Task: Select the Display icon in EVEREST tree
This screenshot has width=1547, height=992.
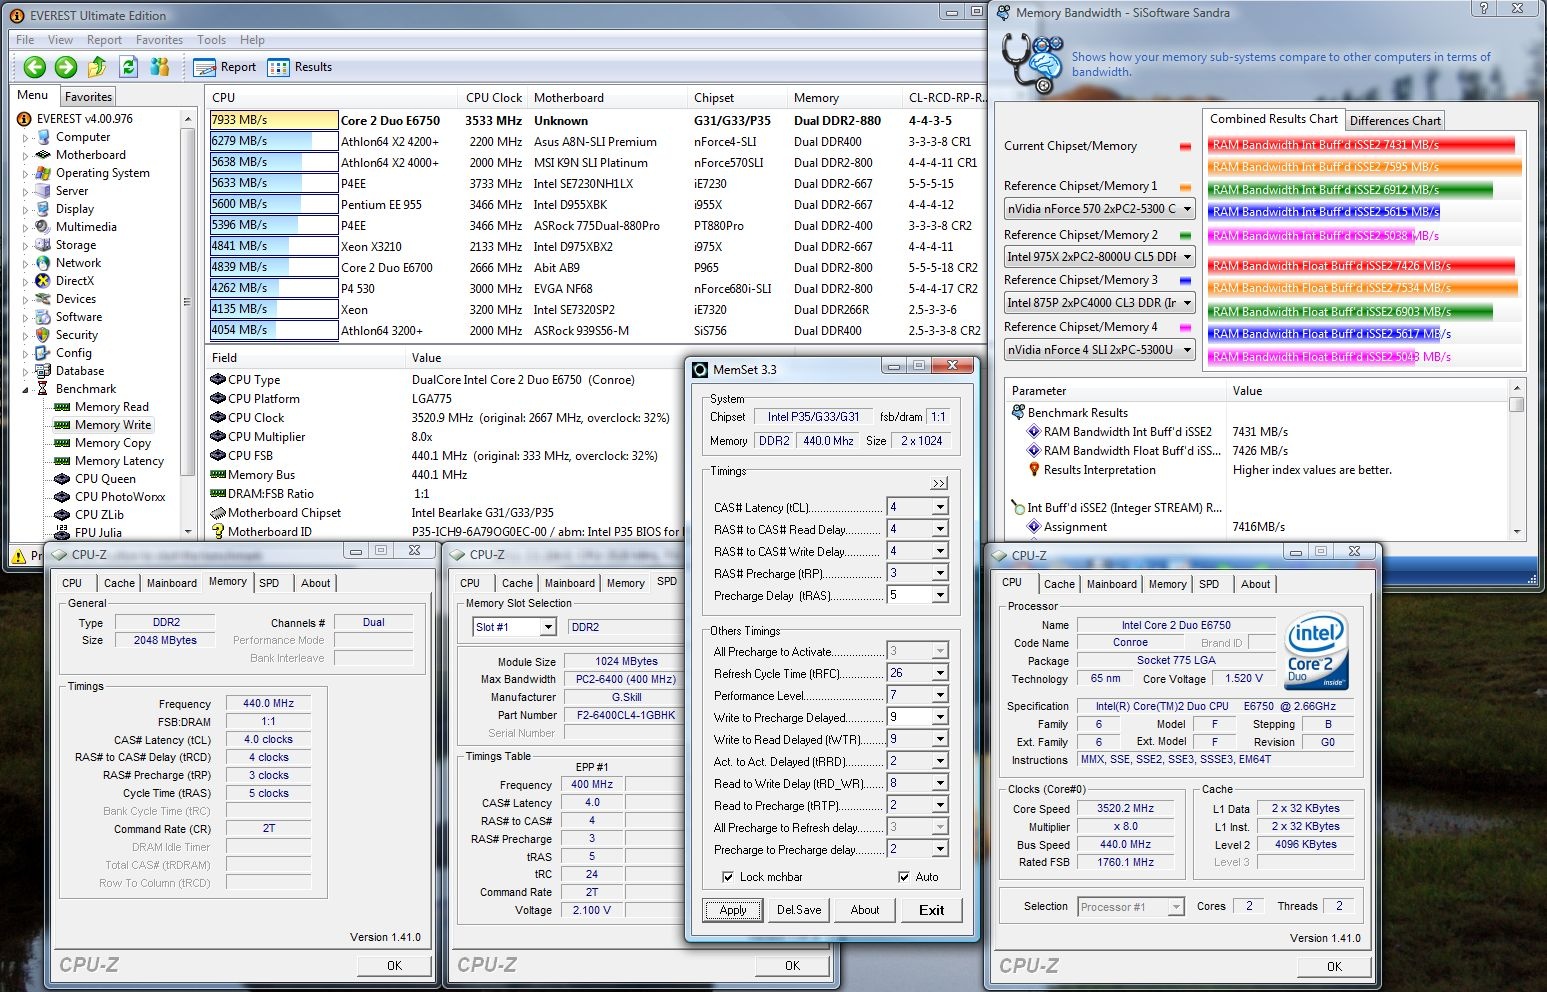Action: [x=43, y=209]
